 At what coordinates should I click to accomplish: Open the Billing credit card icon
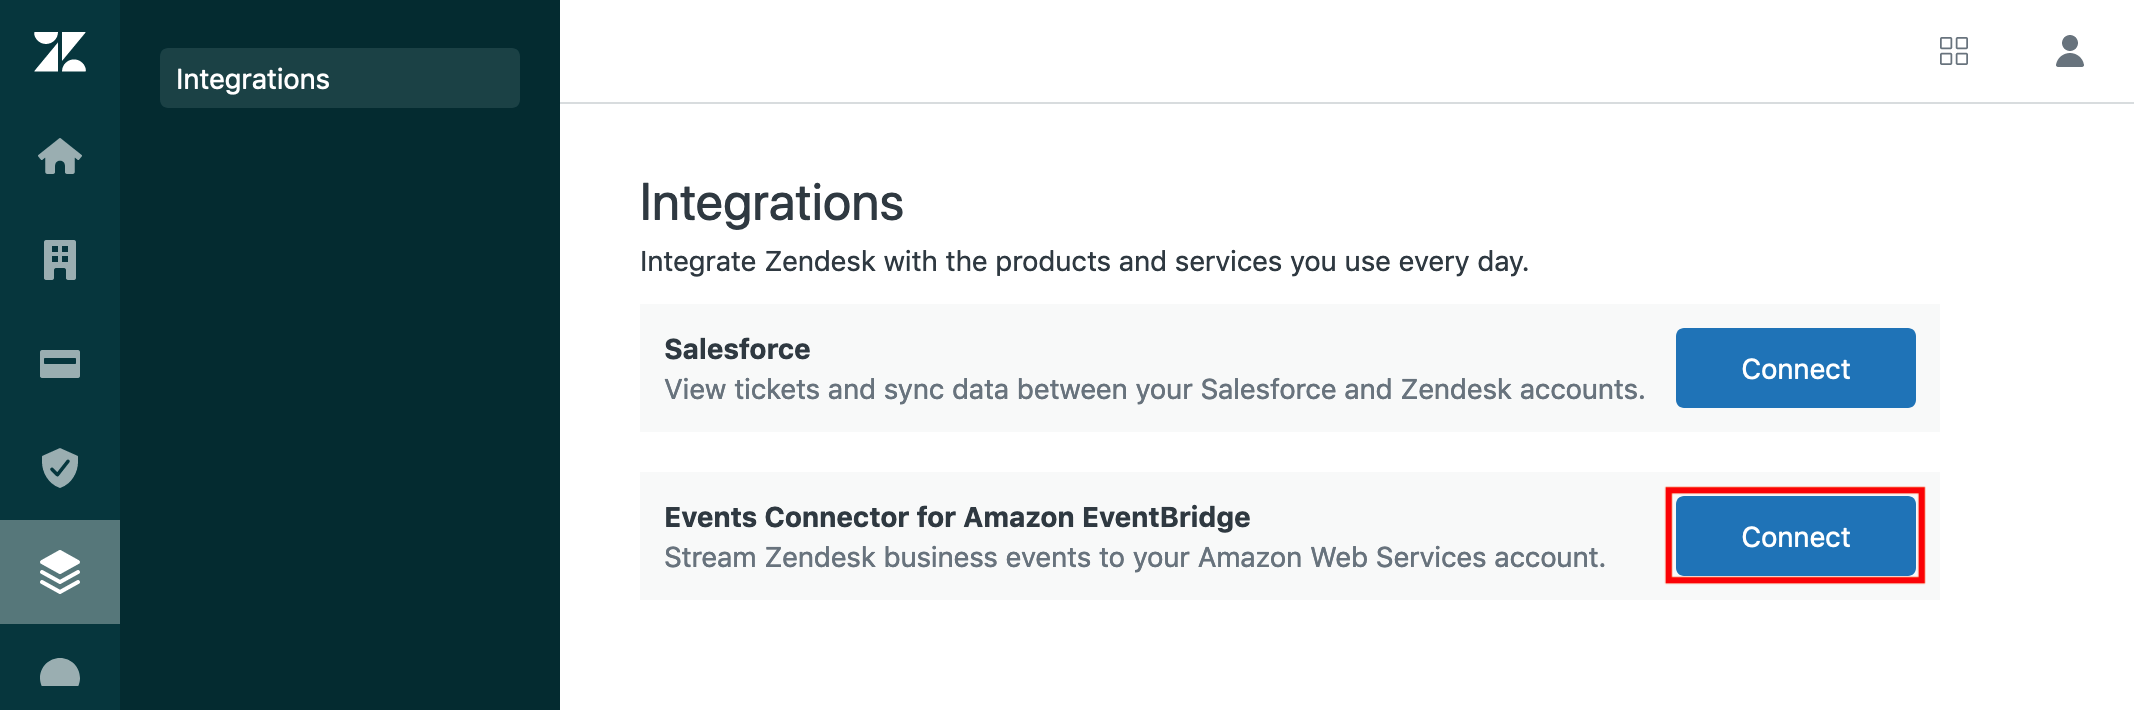(60, 365)
